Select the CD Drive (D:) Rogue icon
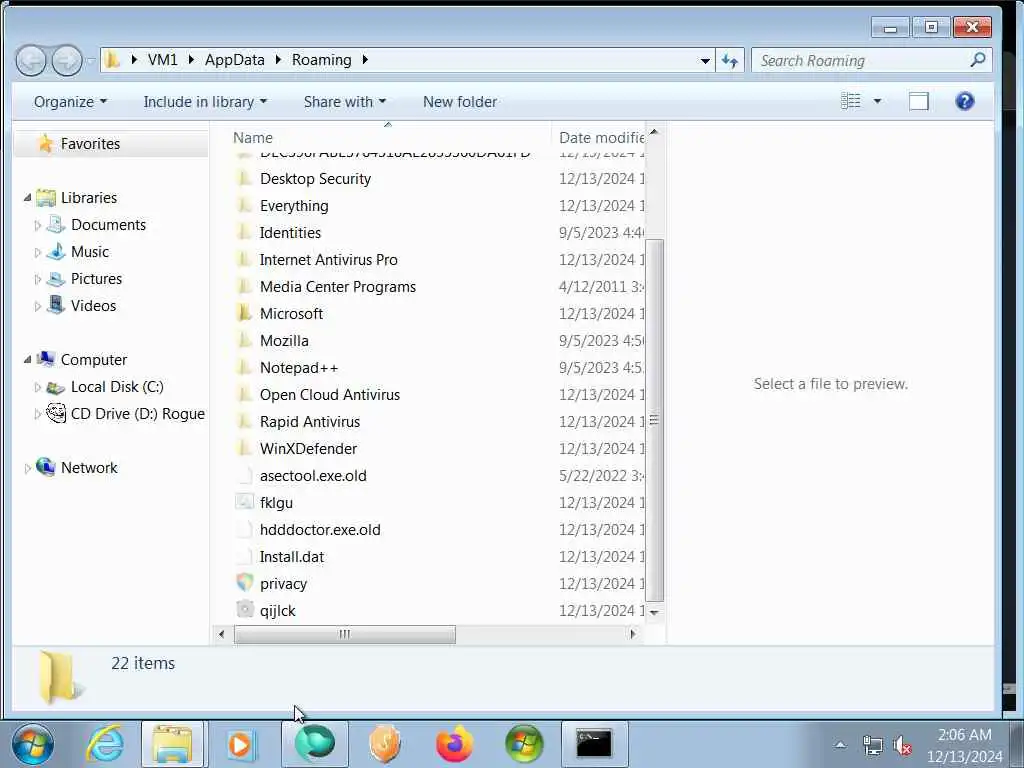The width and height of the screenshot is (1024, 768). tap(56, 413)
